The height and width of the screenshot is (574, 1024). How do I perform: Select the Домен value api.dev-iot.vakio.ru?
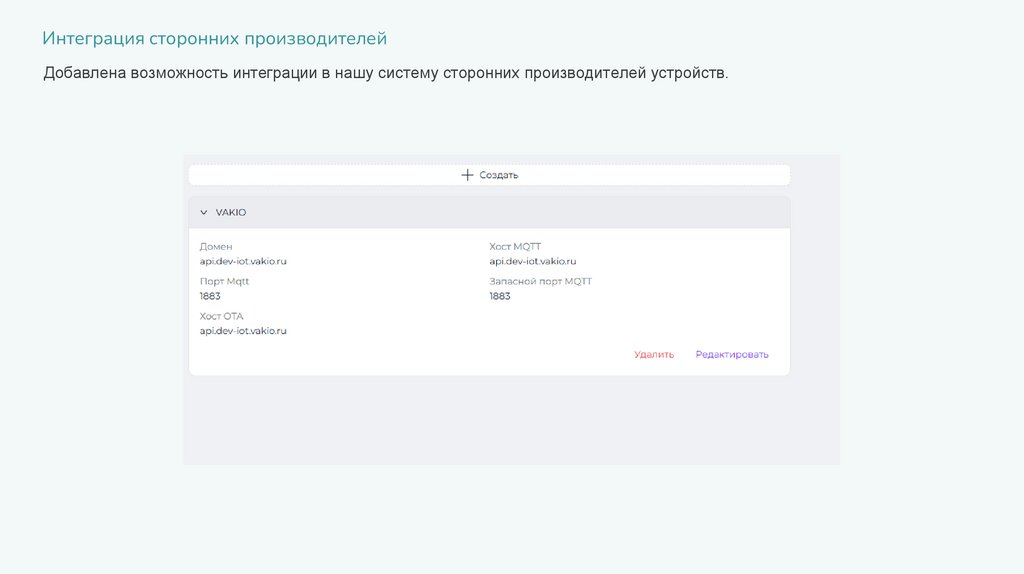pyautogui.click(x=243, y=261)
